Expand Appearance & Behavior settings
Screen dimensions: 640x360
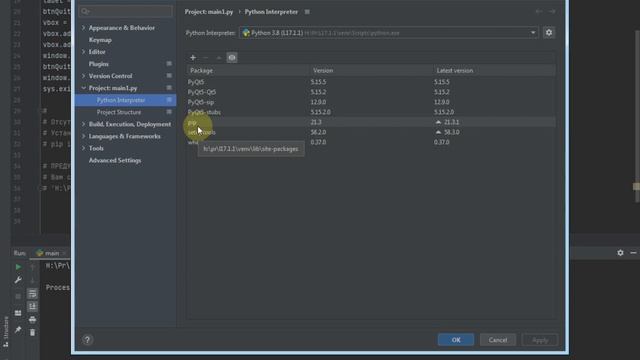point(84,28)
